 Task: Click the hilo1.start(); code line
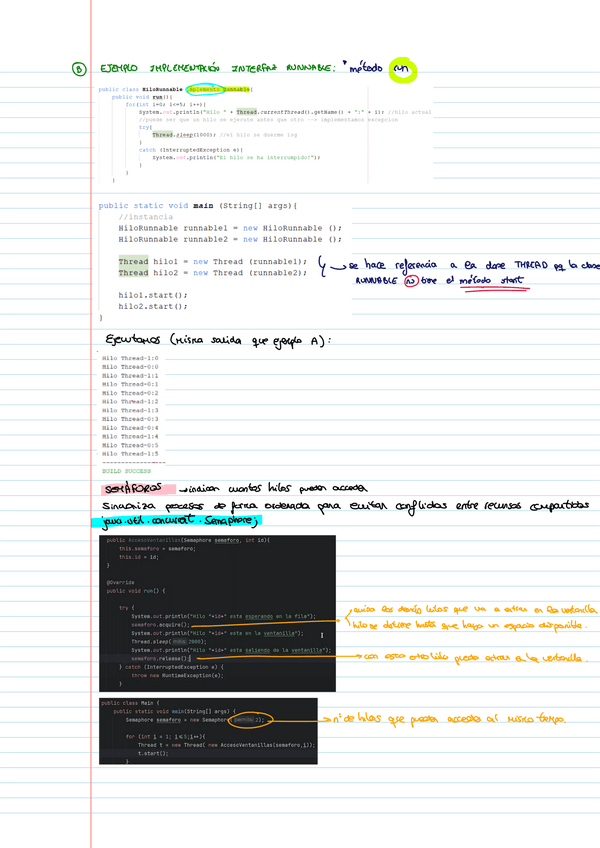point(153,295)
